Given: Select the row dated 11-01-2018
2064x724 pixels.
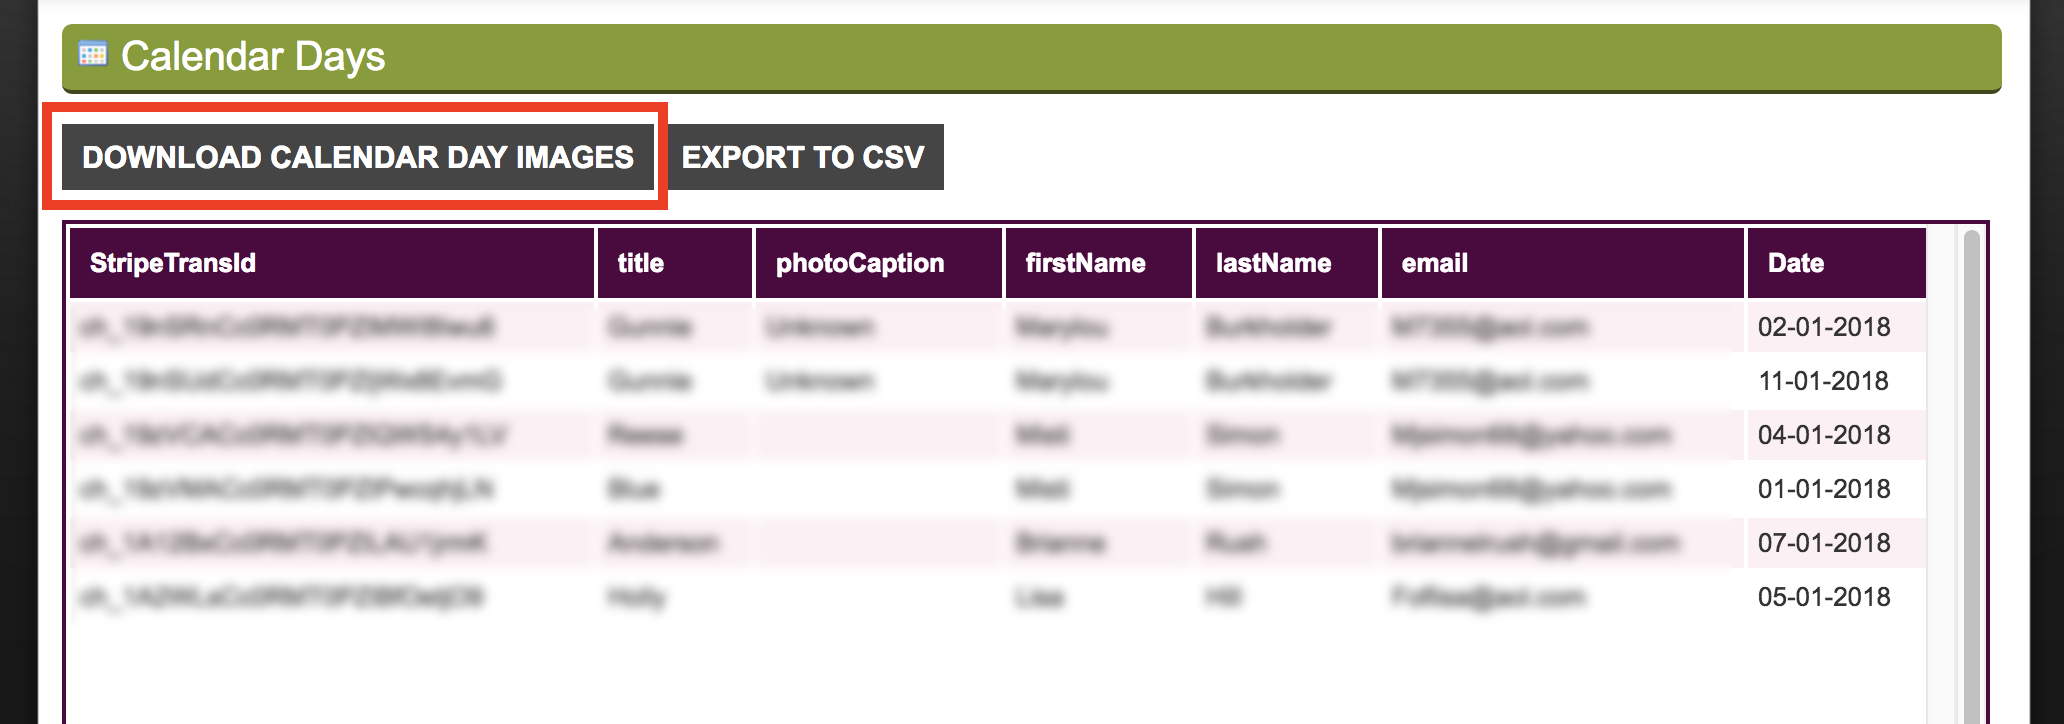Looking at the screenshot, I should [998, 381].
